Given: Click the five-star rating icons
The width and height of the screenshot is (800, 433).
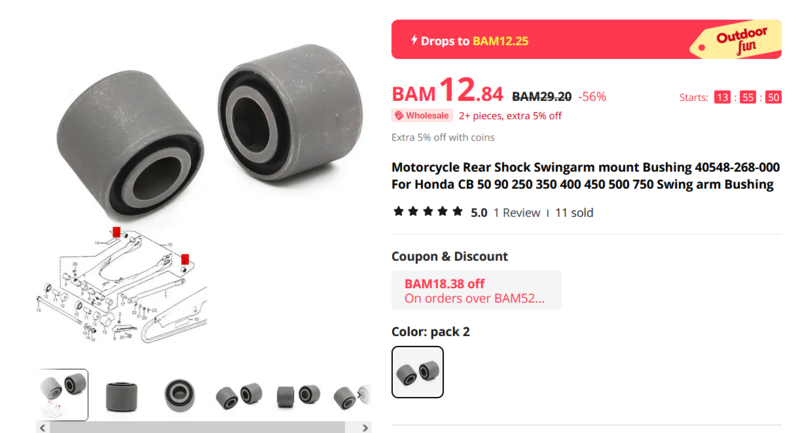Looking at the screenshot, I should click(428, 212).
